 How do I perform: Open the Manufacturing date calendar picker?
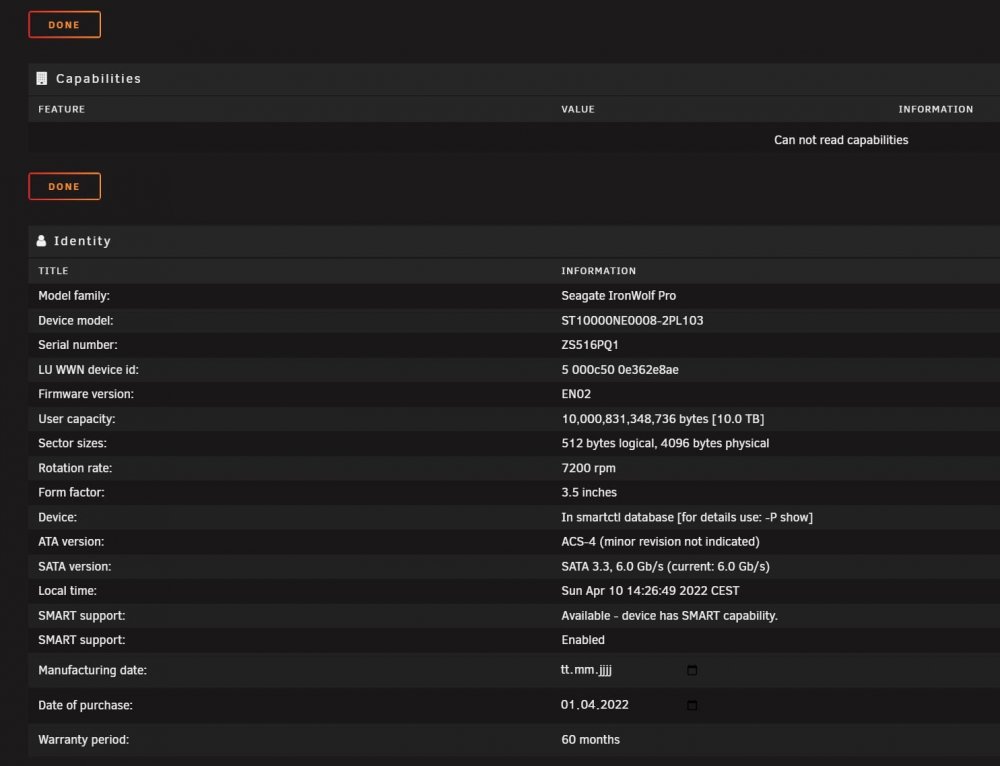coord(692,670)
